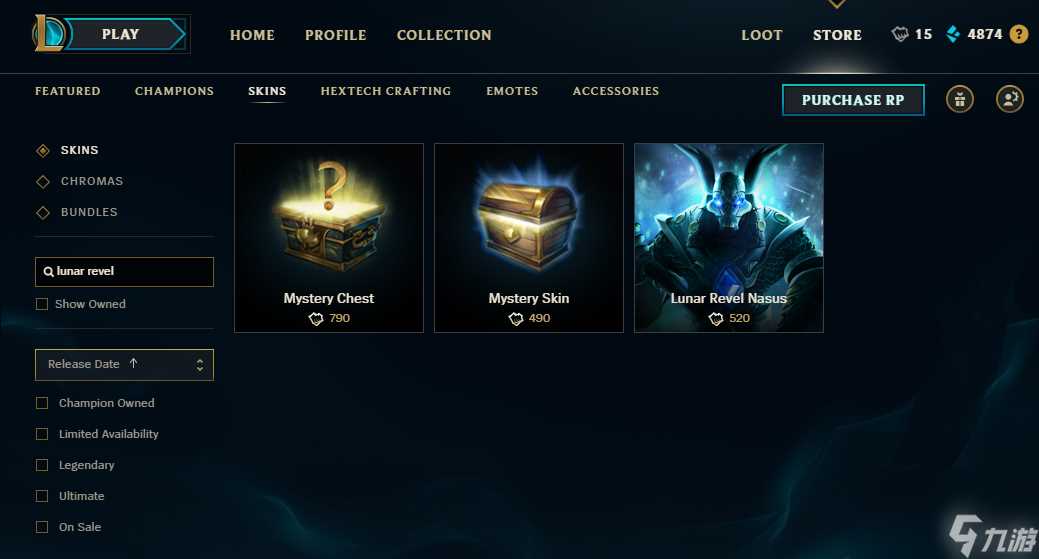This screenshot has height=559, width=1039.
Task: Open the gifting center gift icon
Action: [x=959, y=99]
